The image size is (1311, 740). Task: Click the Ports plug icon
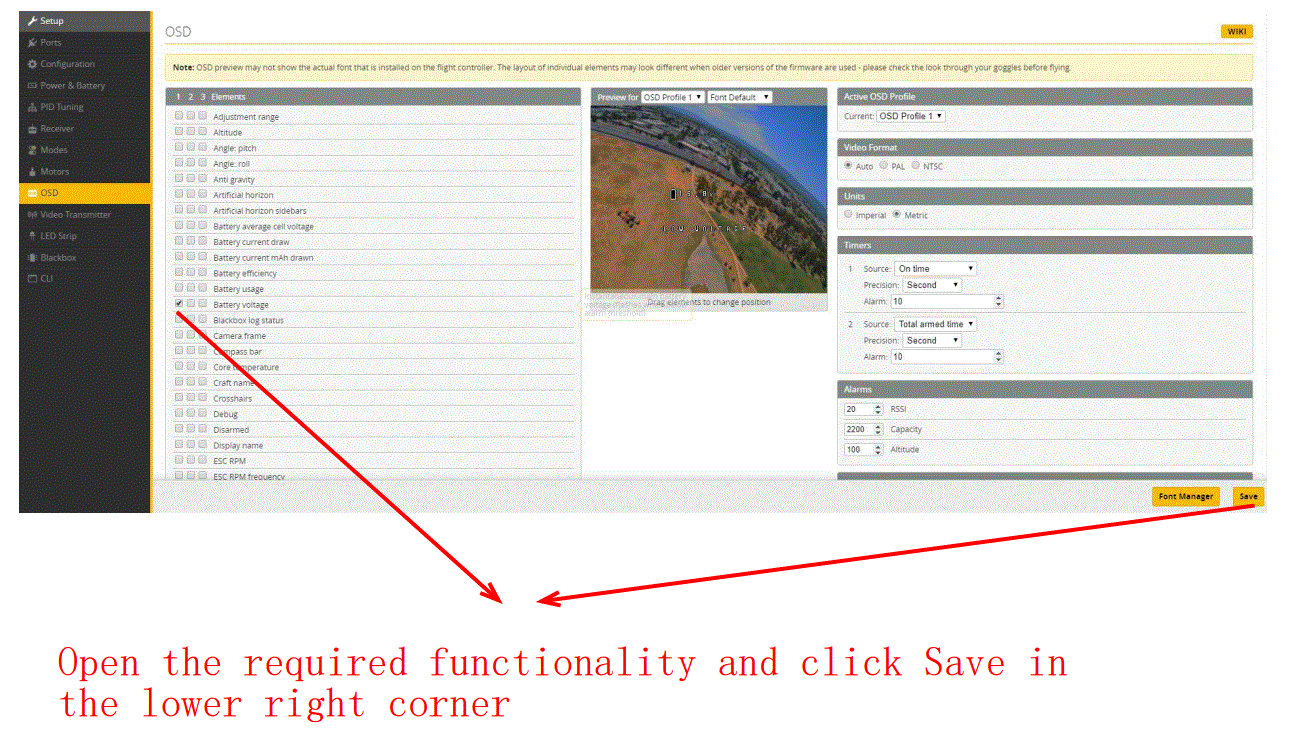[x=33, y=43]
